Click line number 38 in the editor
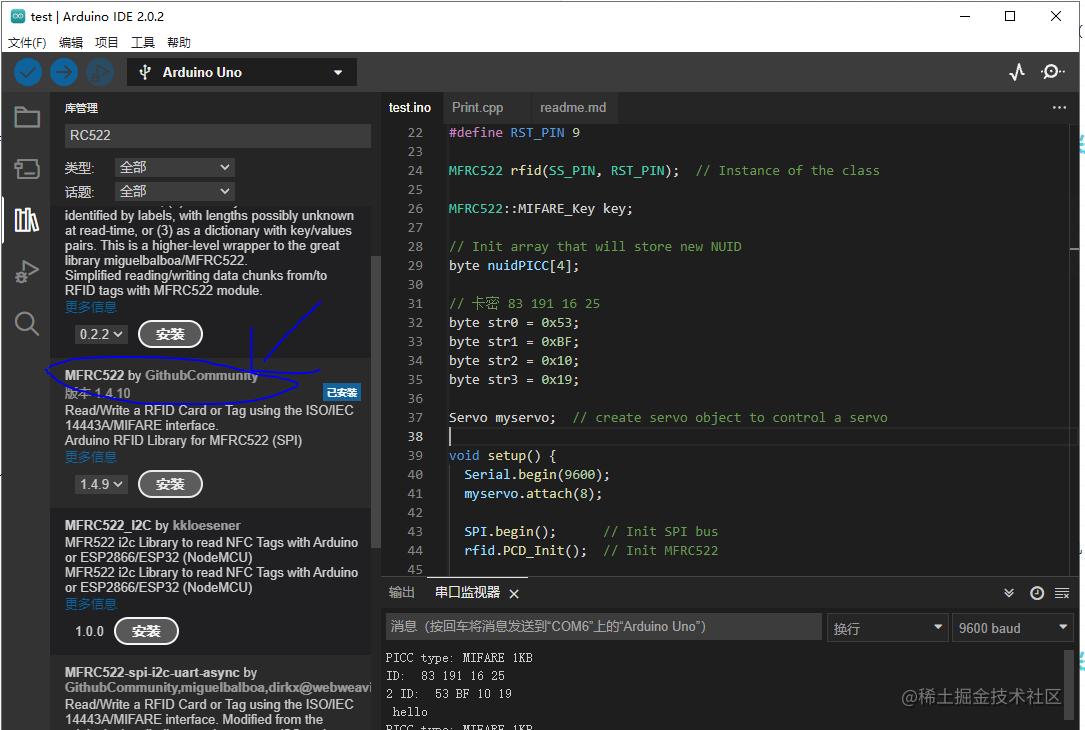Viewport: 1085px width, 730px height. point(415,437)
